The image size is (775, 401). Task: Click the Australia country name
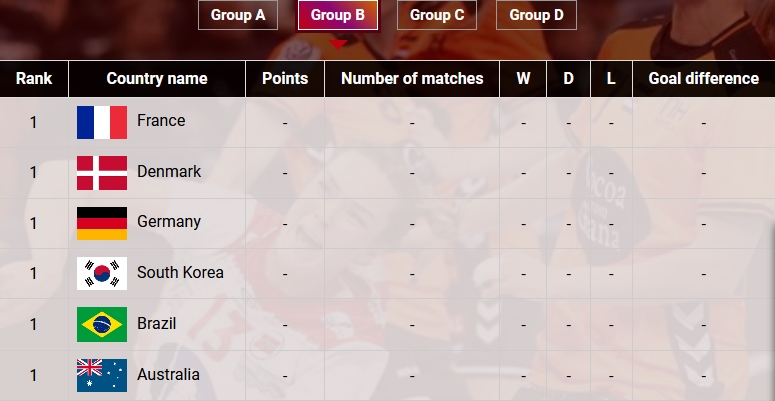(168, 375)
